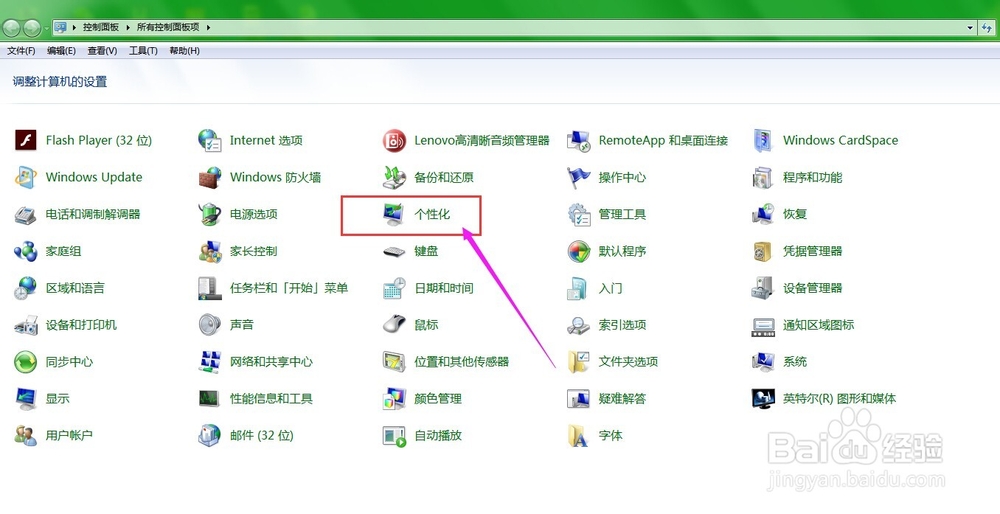
Task: Open the 显示 monitor icon
Action: click(26, 399)
